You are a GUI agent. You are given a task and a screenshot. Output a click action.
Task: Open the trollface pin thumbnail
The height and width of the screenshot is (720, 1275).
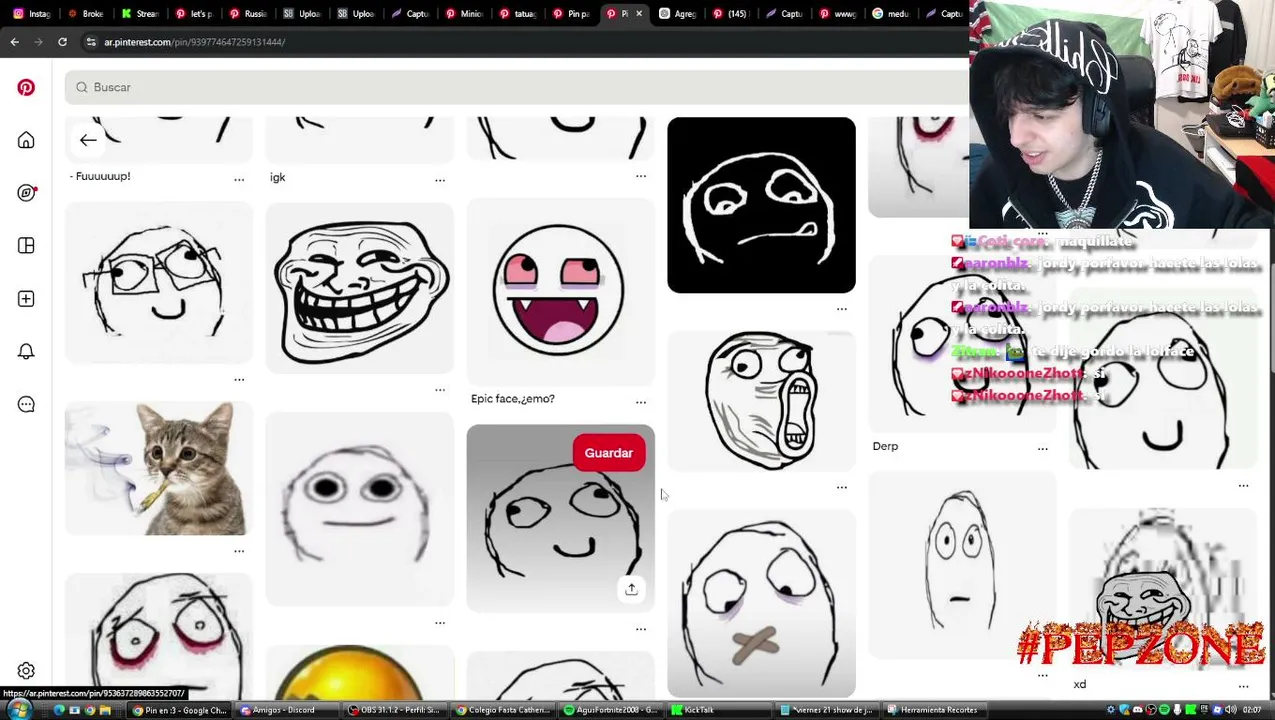(x=360, y=288)
